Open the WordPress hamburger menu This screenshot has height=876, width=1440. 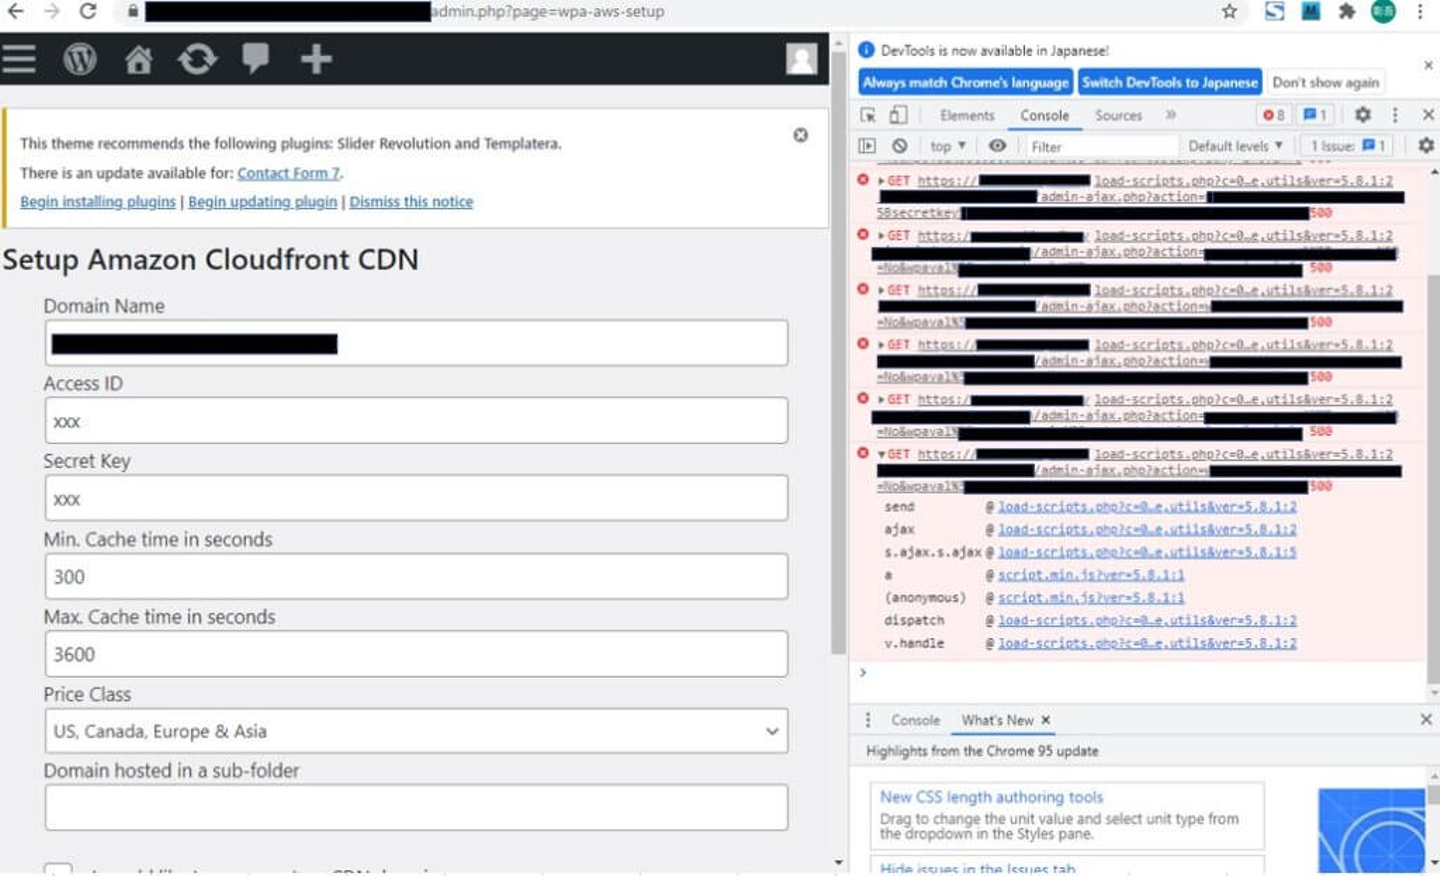pos(19,59)
